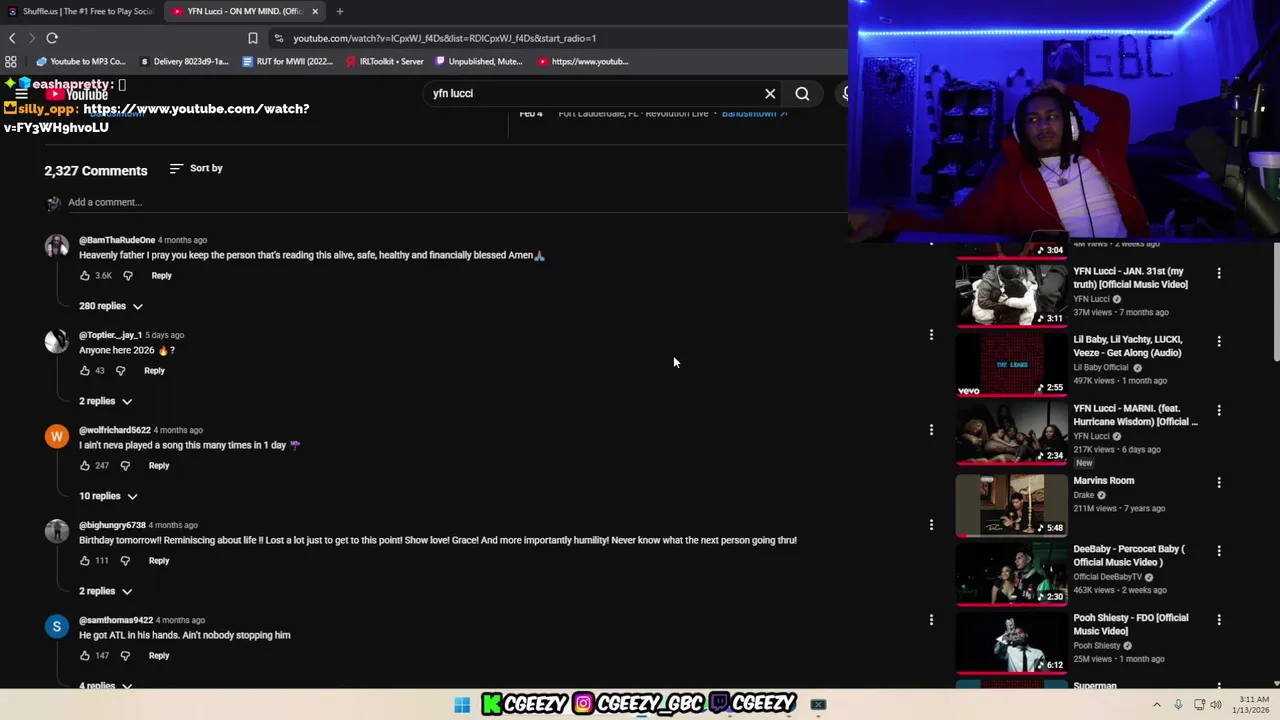Like the @bighungry6738 comment
The height and width of the screenshot is (720, 1280).
85,560
